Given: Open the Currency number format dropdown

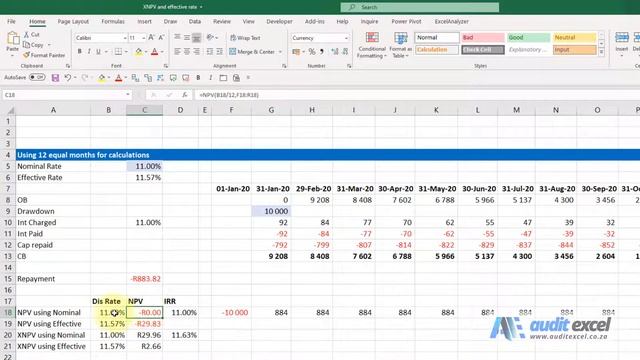Looking at the screenshot, I should [346, 38].
